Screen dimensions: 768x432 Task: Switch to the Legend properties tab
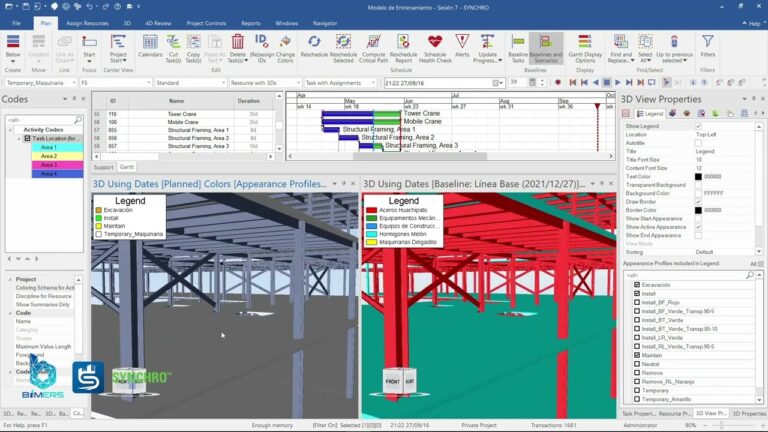pos(650,113)
